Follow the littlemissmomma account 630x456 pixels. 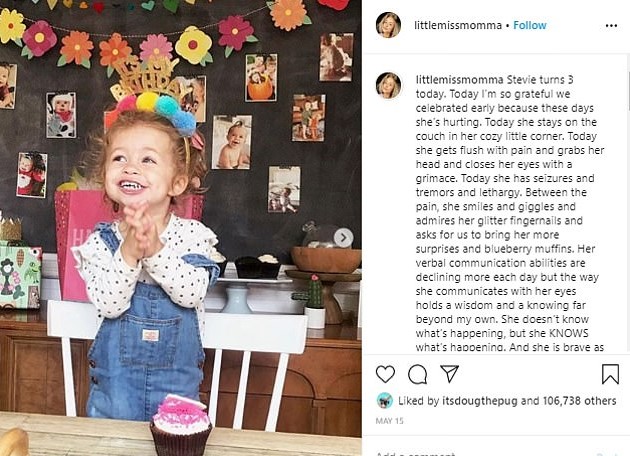[530, 25]
